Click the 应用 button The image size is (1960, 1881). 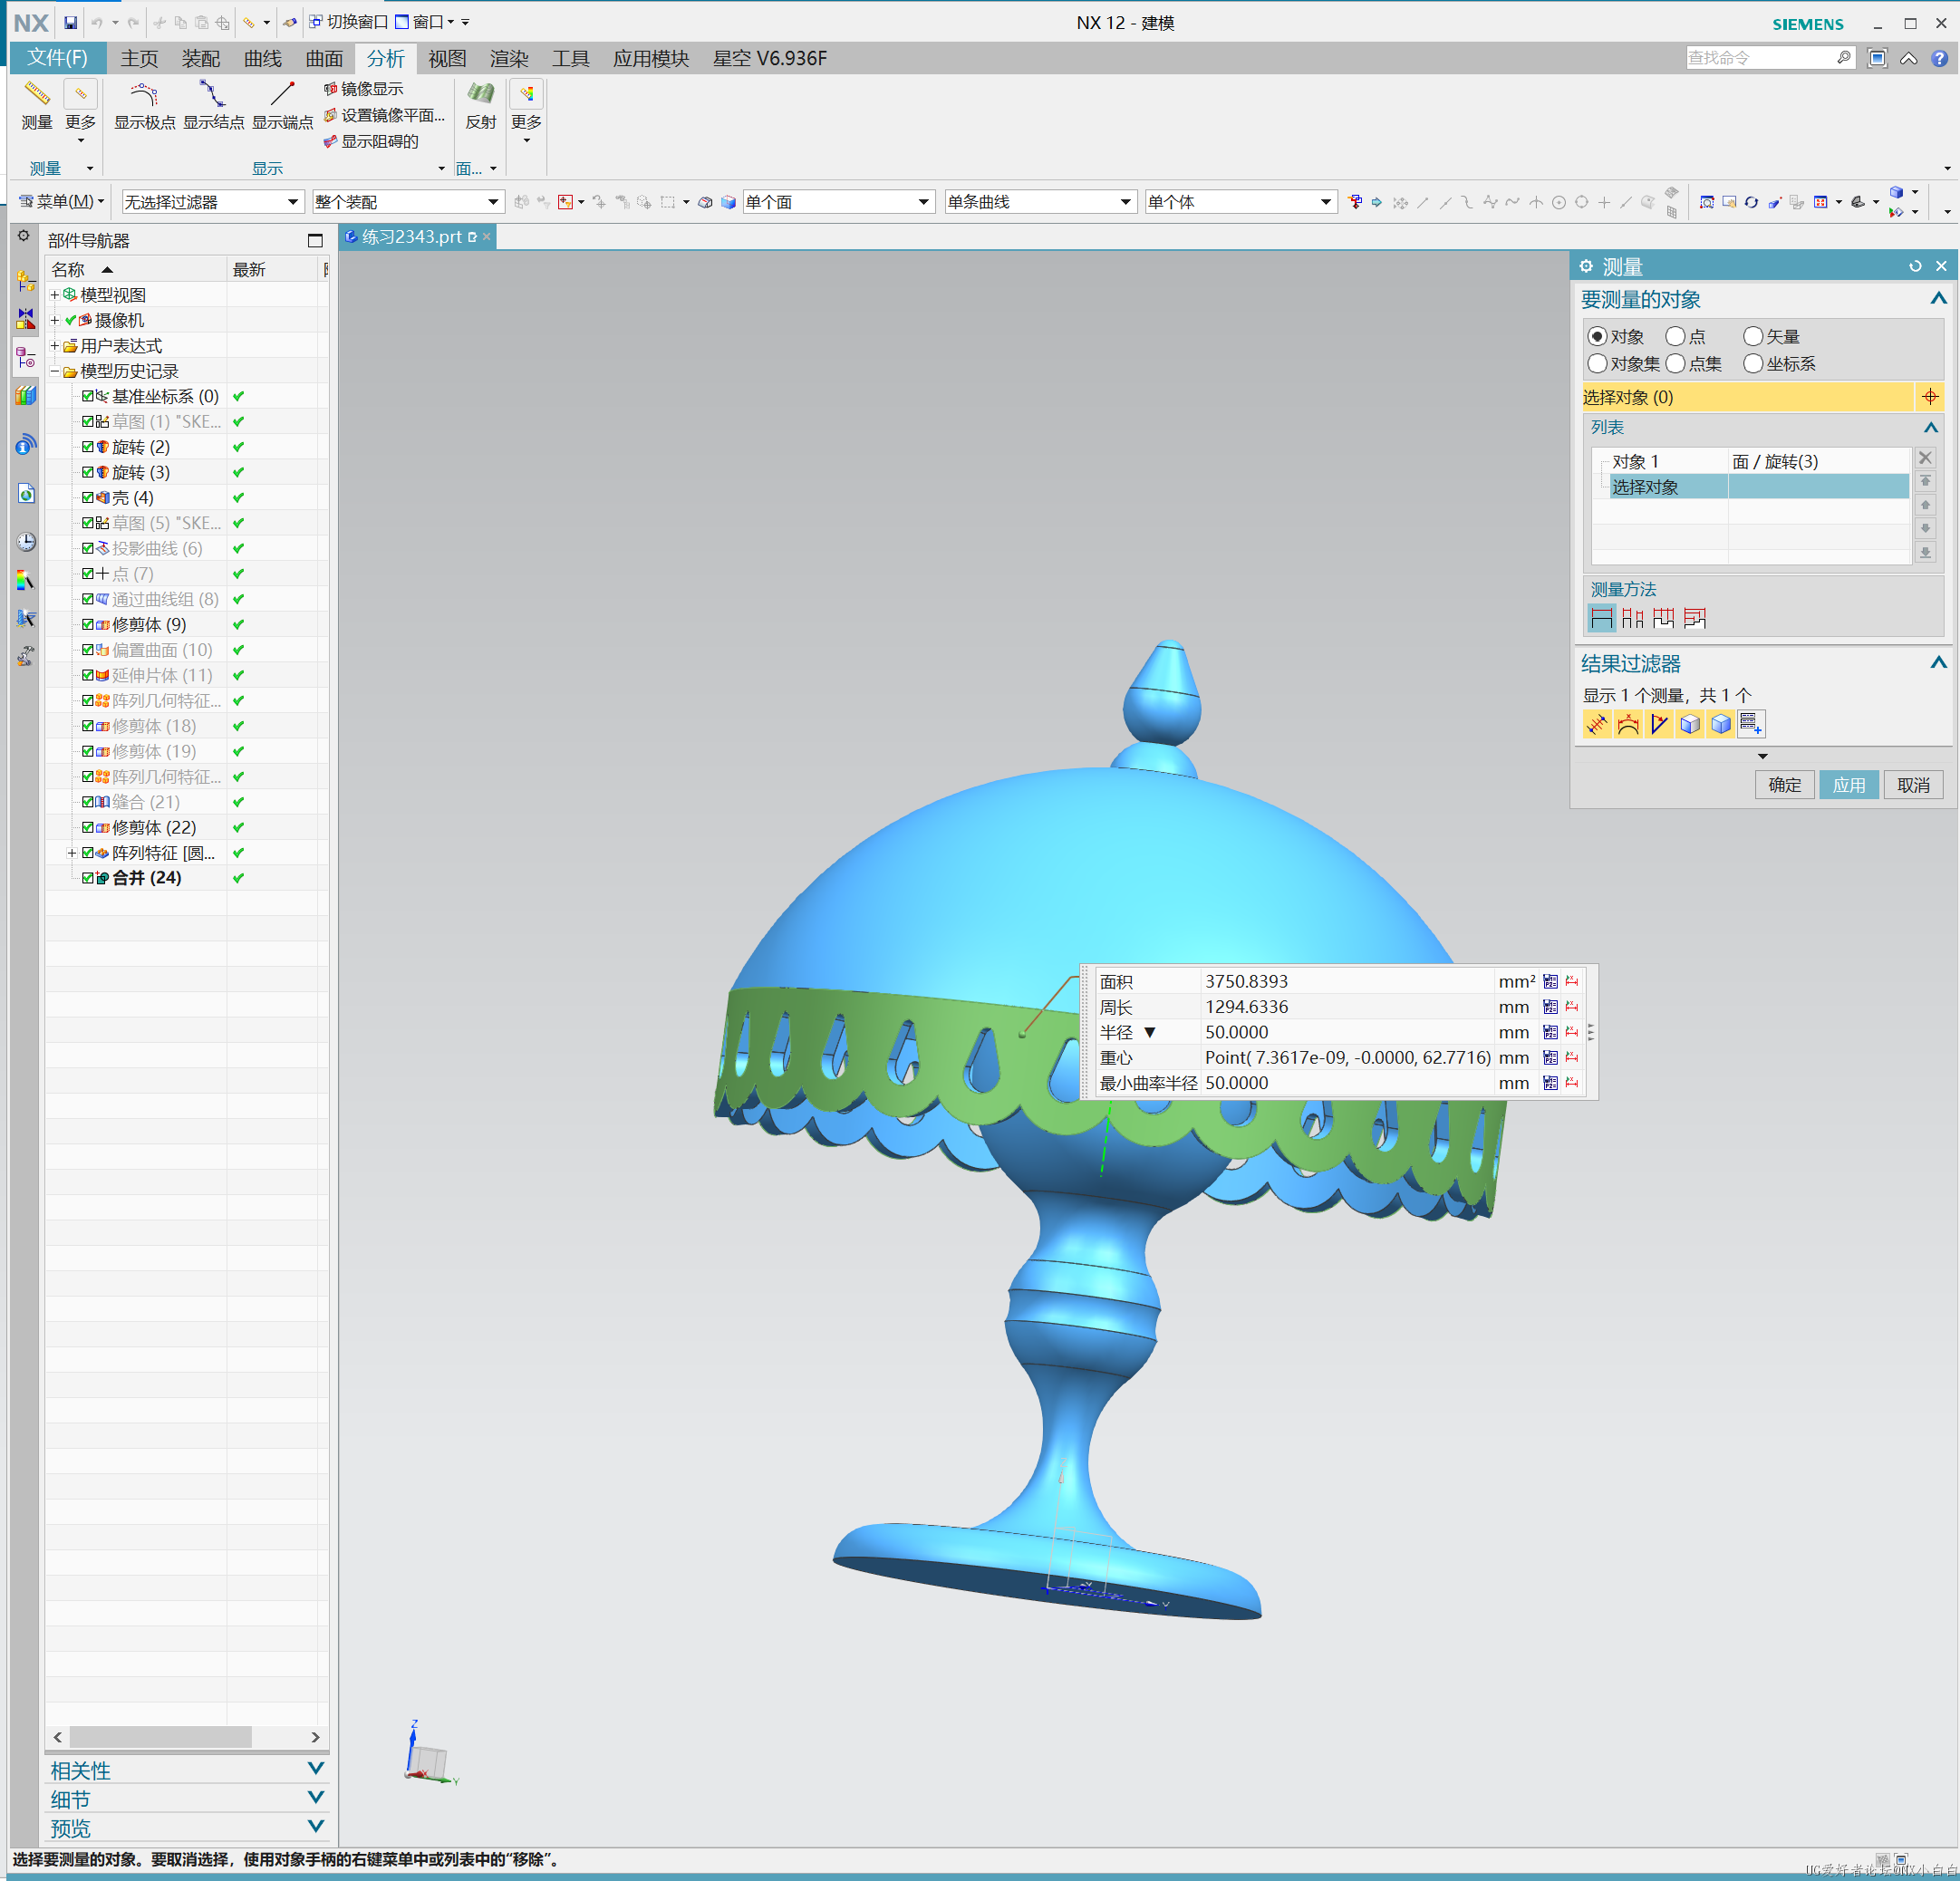1848,785
